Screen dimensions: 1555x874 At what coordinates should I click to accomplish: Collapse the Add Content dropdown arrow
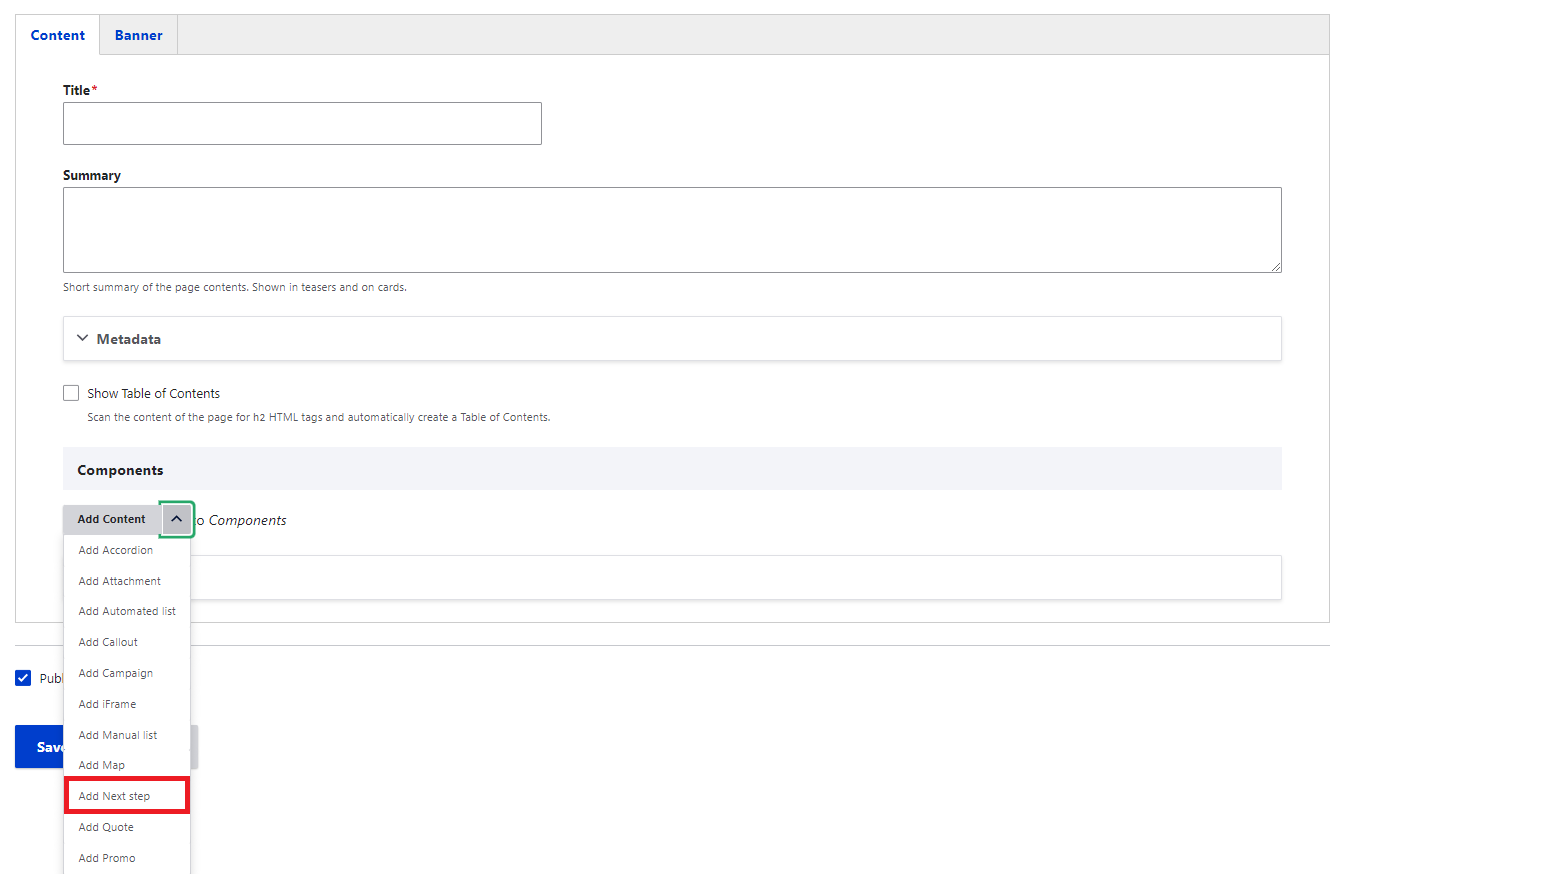(x=176, y=519)
